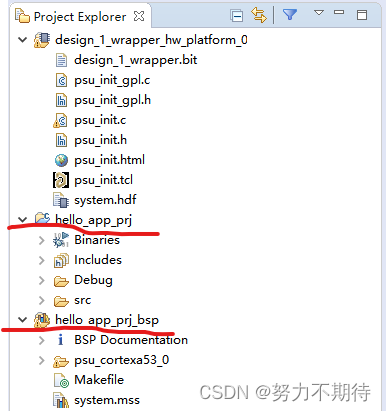Image resolution: width=386 pixels, height=411 pixels.
Task: Click the psu_init.h header file icon
Action: [61, 140]
